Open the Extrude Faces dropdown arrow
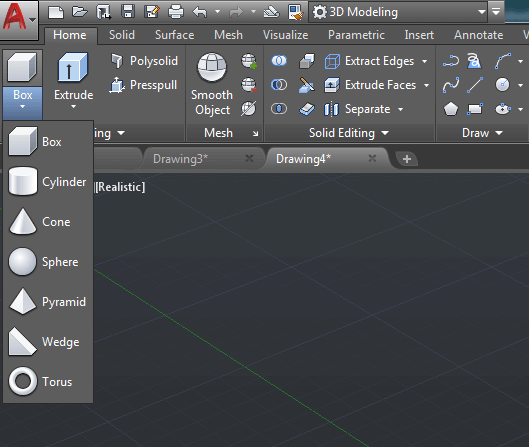 (426, 85)
